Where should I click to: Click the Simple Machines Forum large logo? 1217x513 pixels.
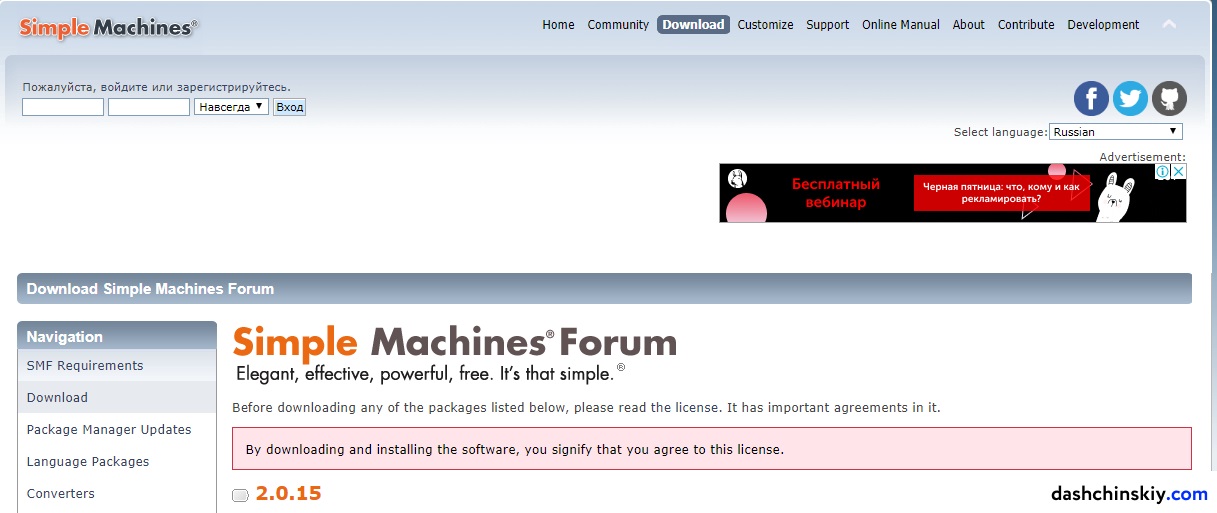tap(455, 353)
